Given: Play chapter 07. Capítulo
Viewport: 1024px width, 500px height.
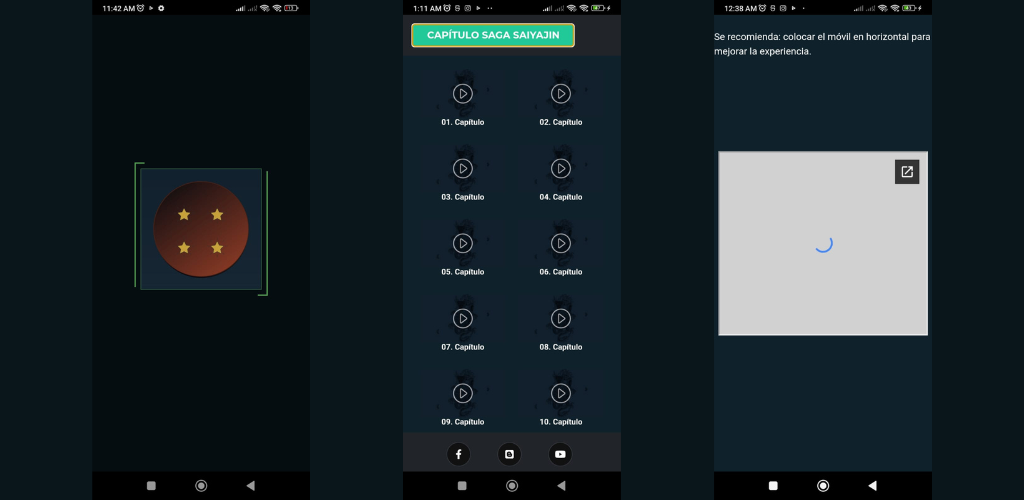Looking at the screenshot, I should coord(462,319).
